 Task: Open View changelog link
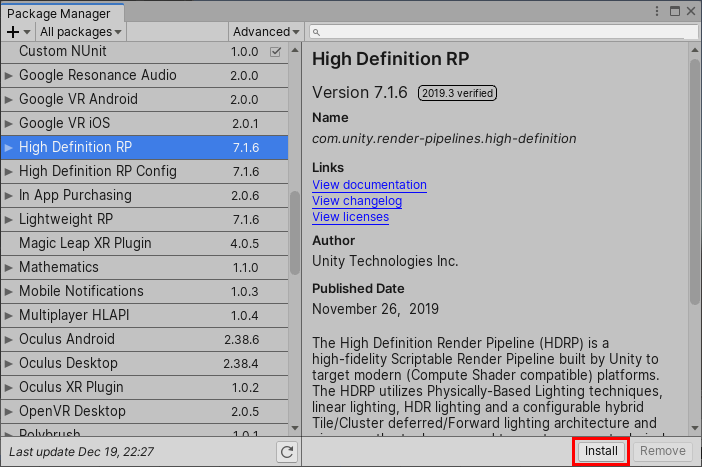coord(357,201)
